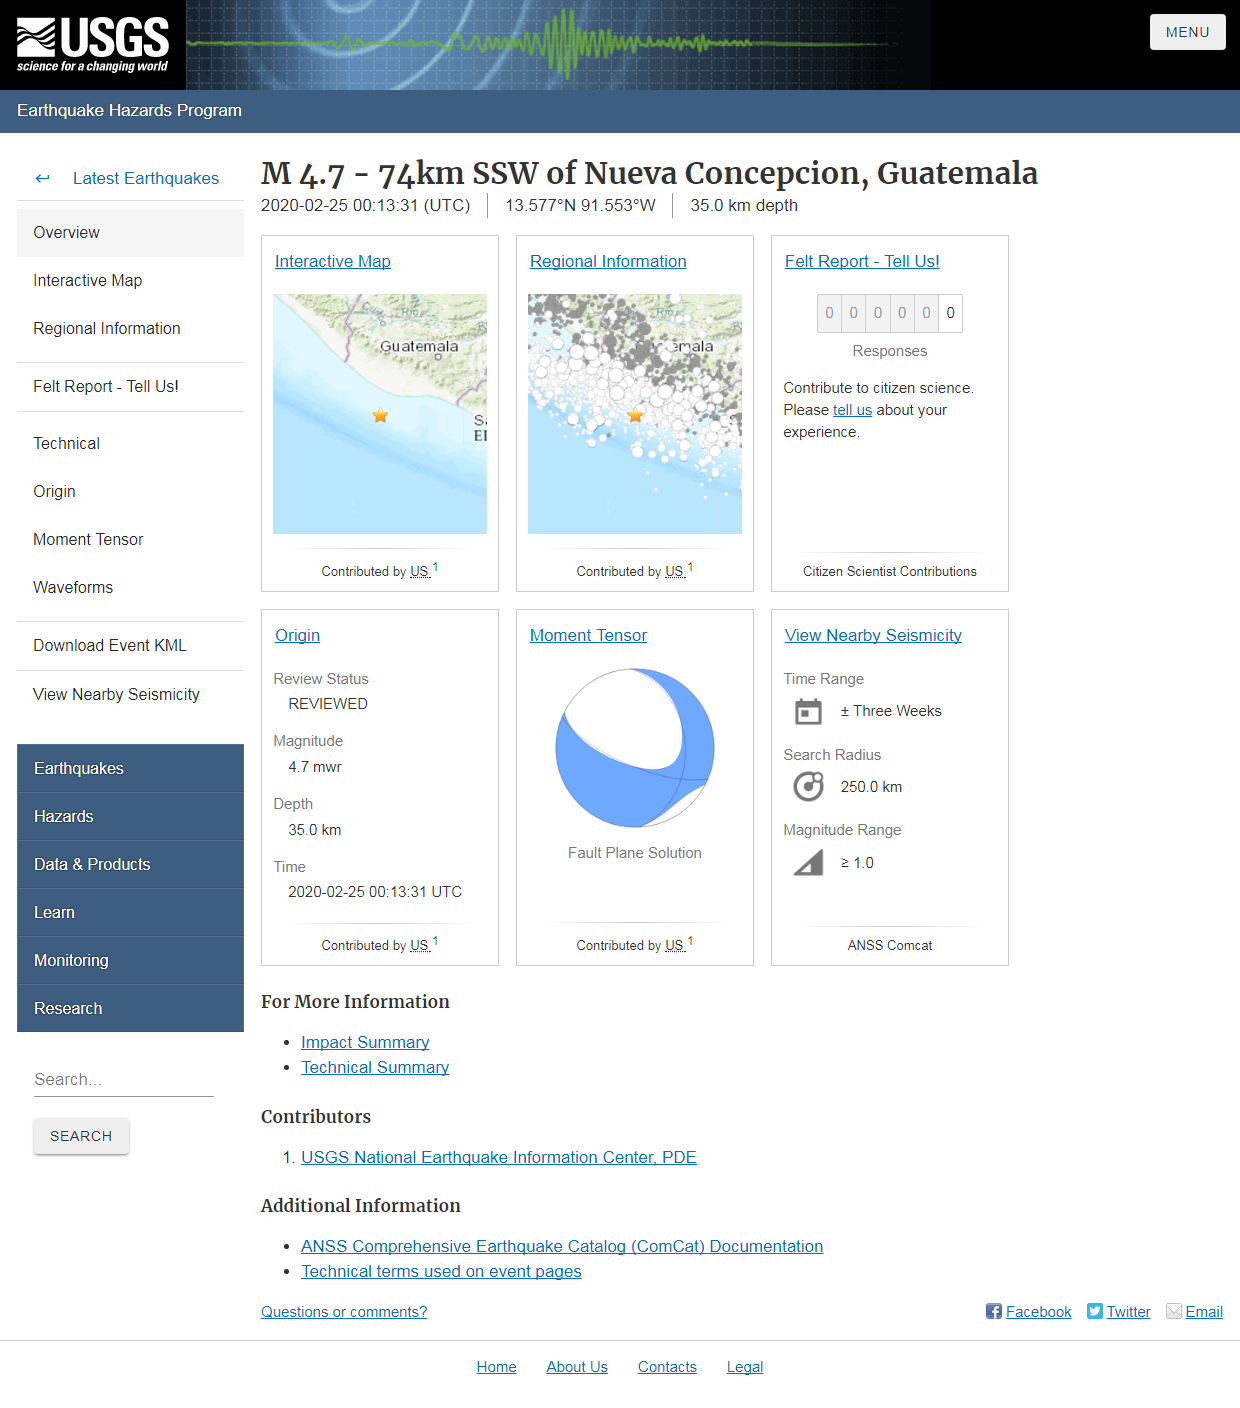This screenshot has height=1408, width=1240.
Task: Open the MENU button at top right
Action: click(x=1187, y=32)
